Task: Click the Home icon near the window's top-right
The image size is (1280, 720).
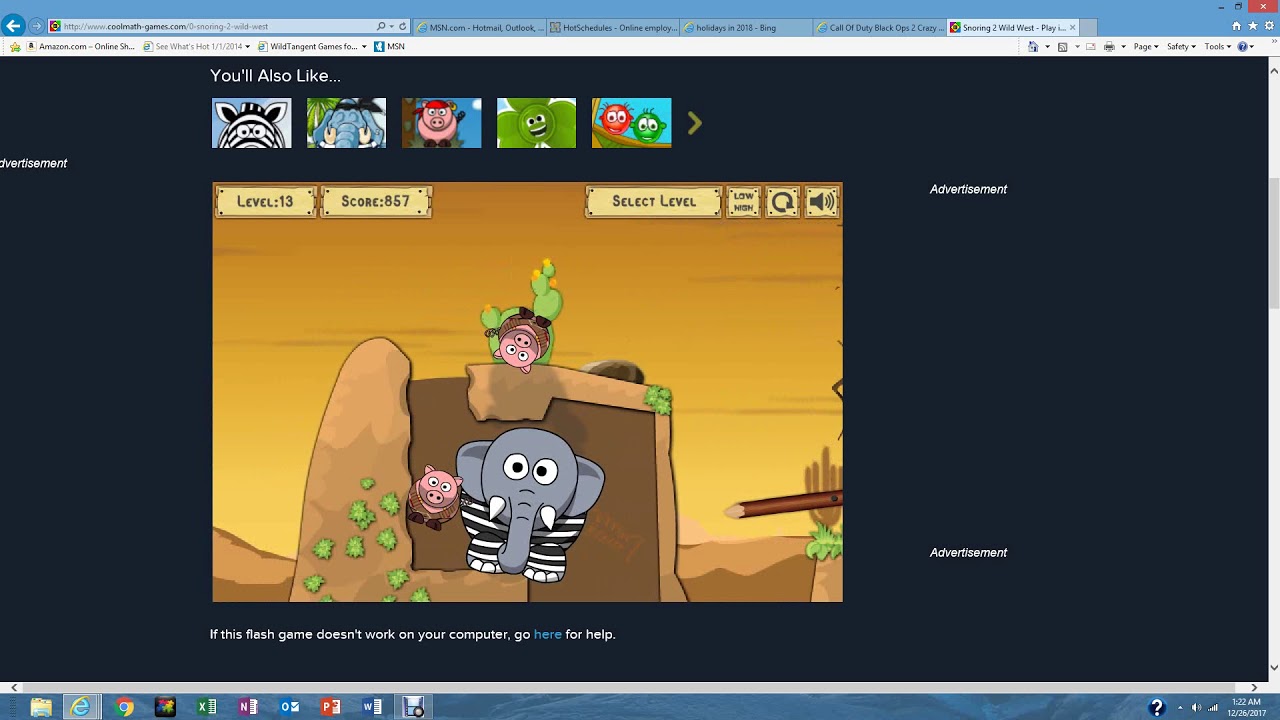Action: click(x=1237, y=26)
